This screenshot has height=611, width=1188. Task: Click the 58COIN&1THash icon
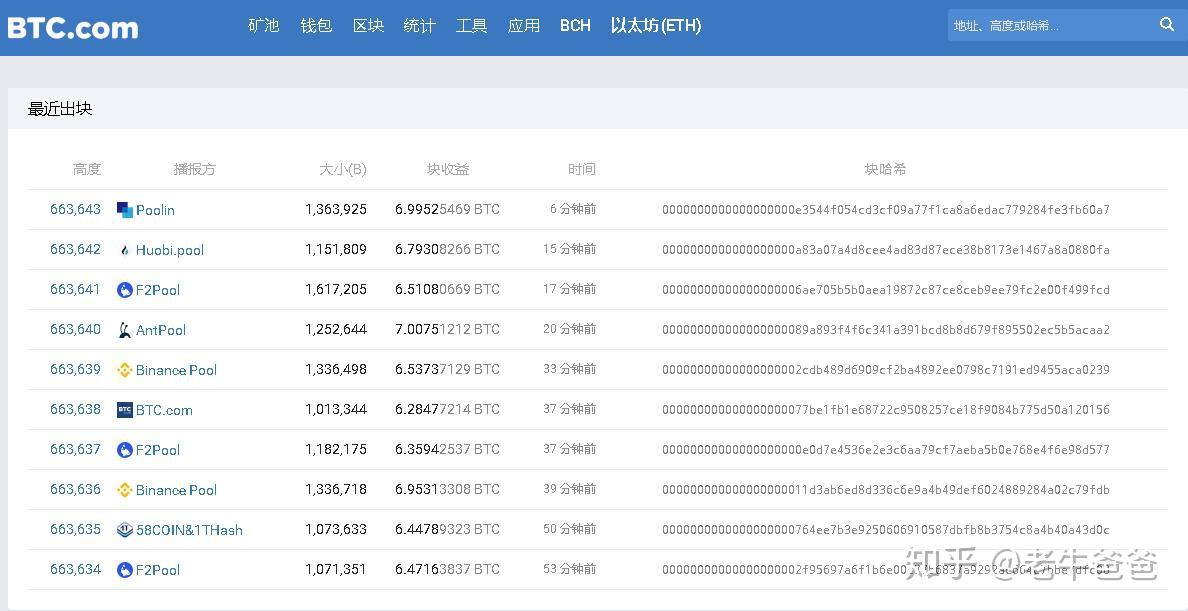[125, 530]
